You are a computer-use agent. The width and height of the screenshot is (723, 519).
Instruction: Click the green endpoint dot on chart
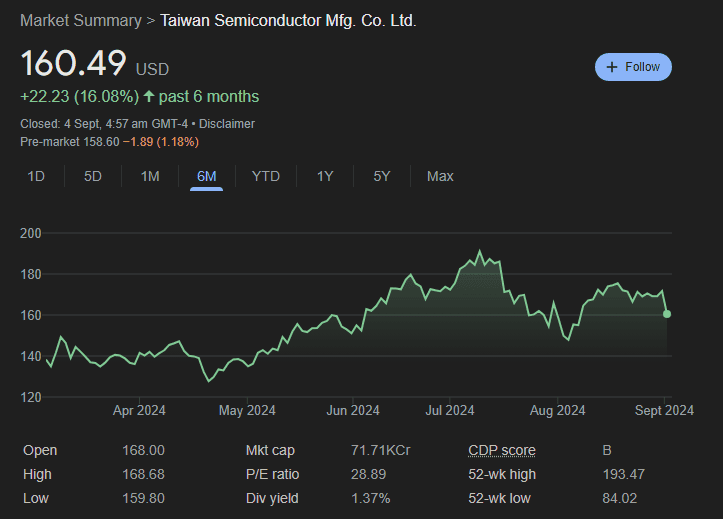coord(667,314)
